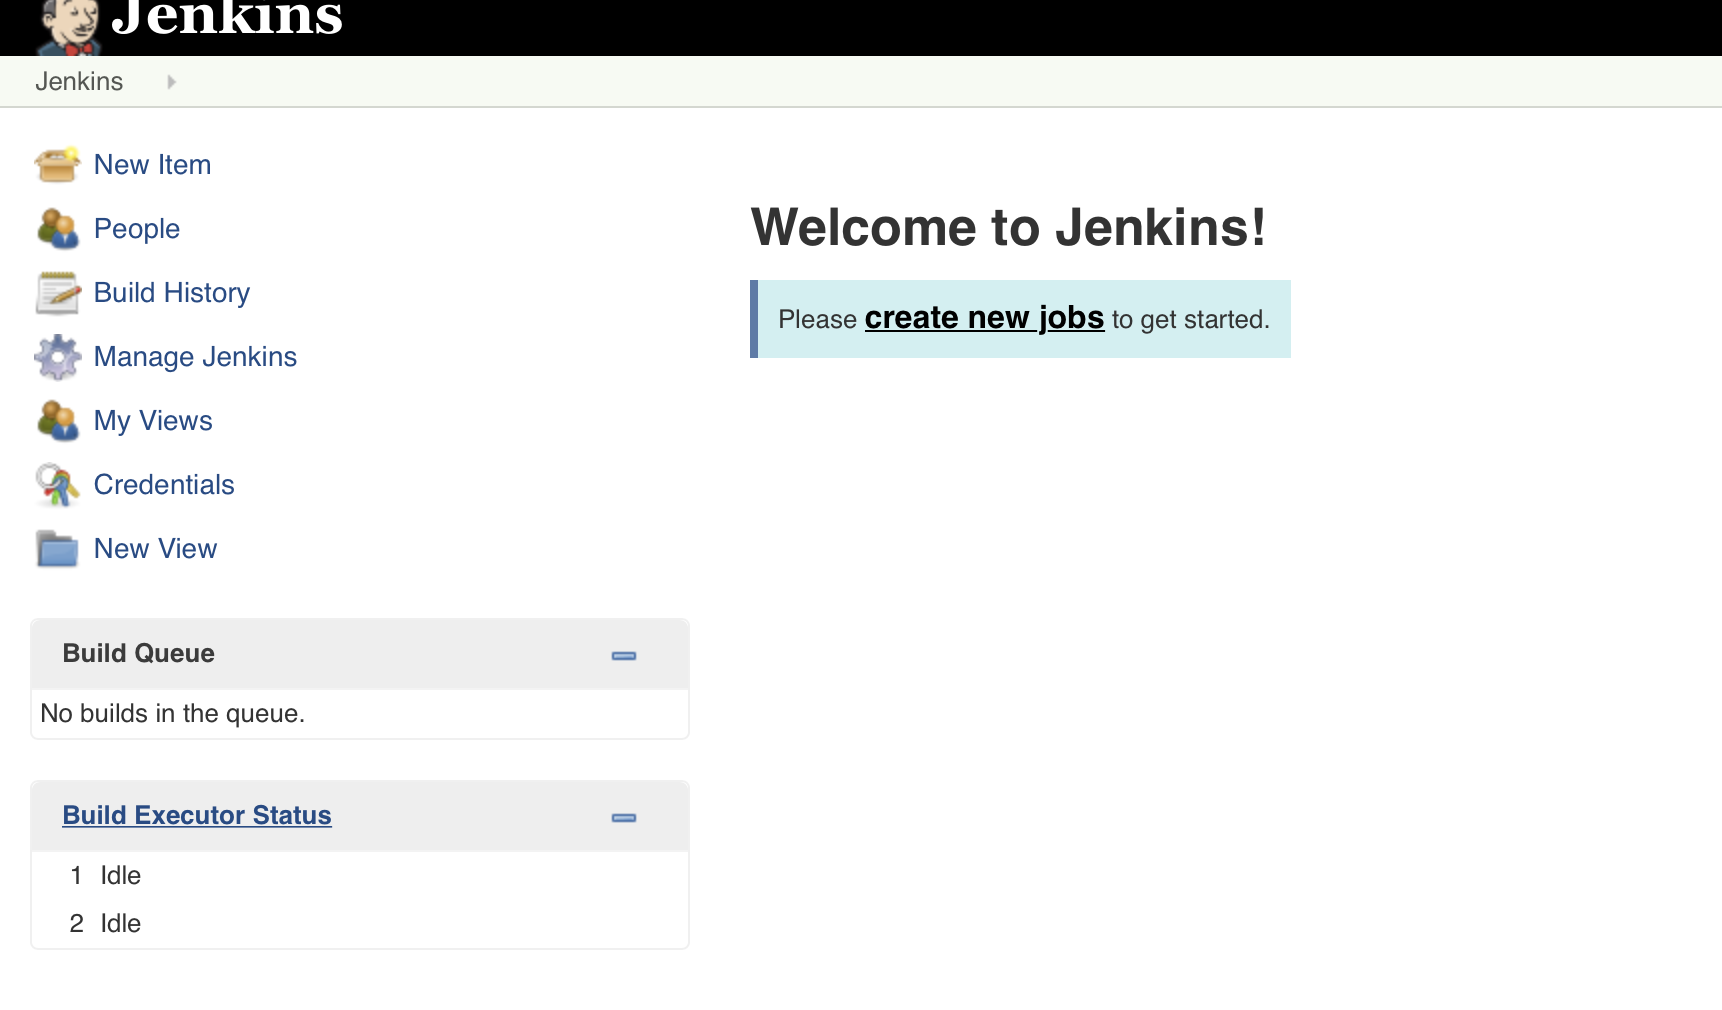1722x1010 pixels.
Task: Open the New Item link
Action: tap(152, 165)
